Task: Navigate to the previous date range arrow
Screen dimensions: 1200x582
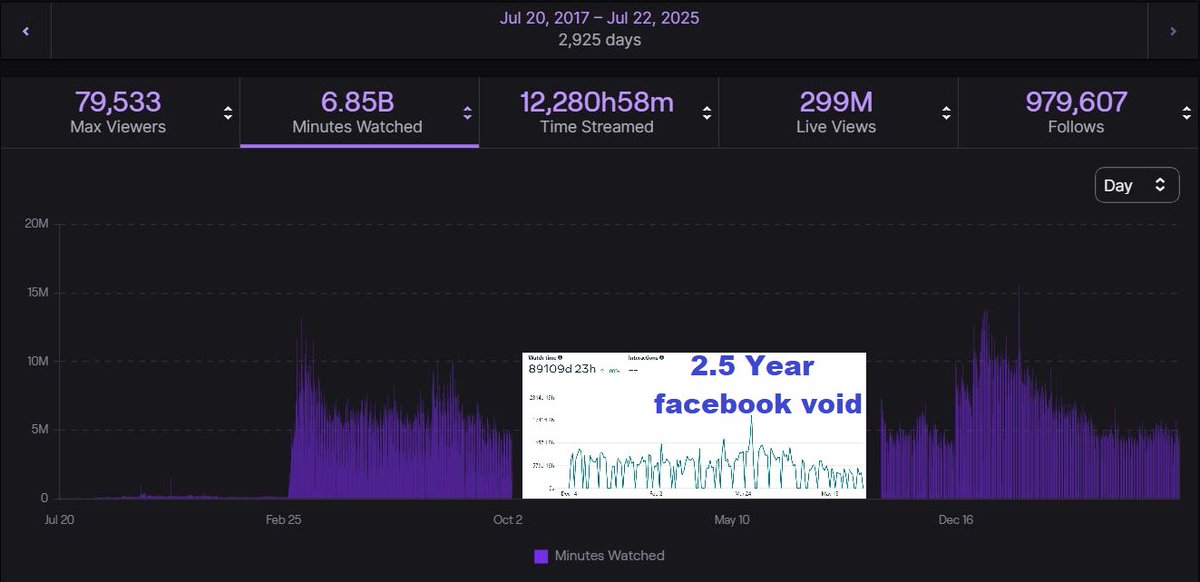Action: (25, 30)
